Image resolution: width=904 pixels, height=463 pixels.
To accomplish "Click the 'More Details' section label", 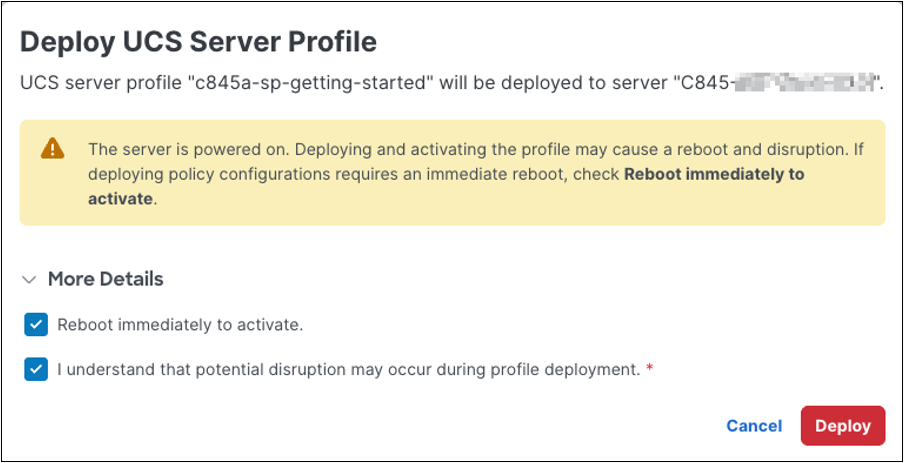I will pos(106,280).
